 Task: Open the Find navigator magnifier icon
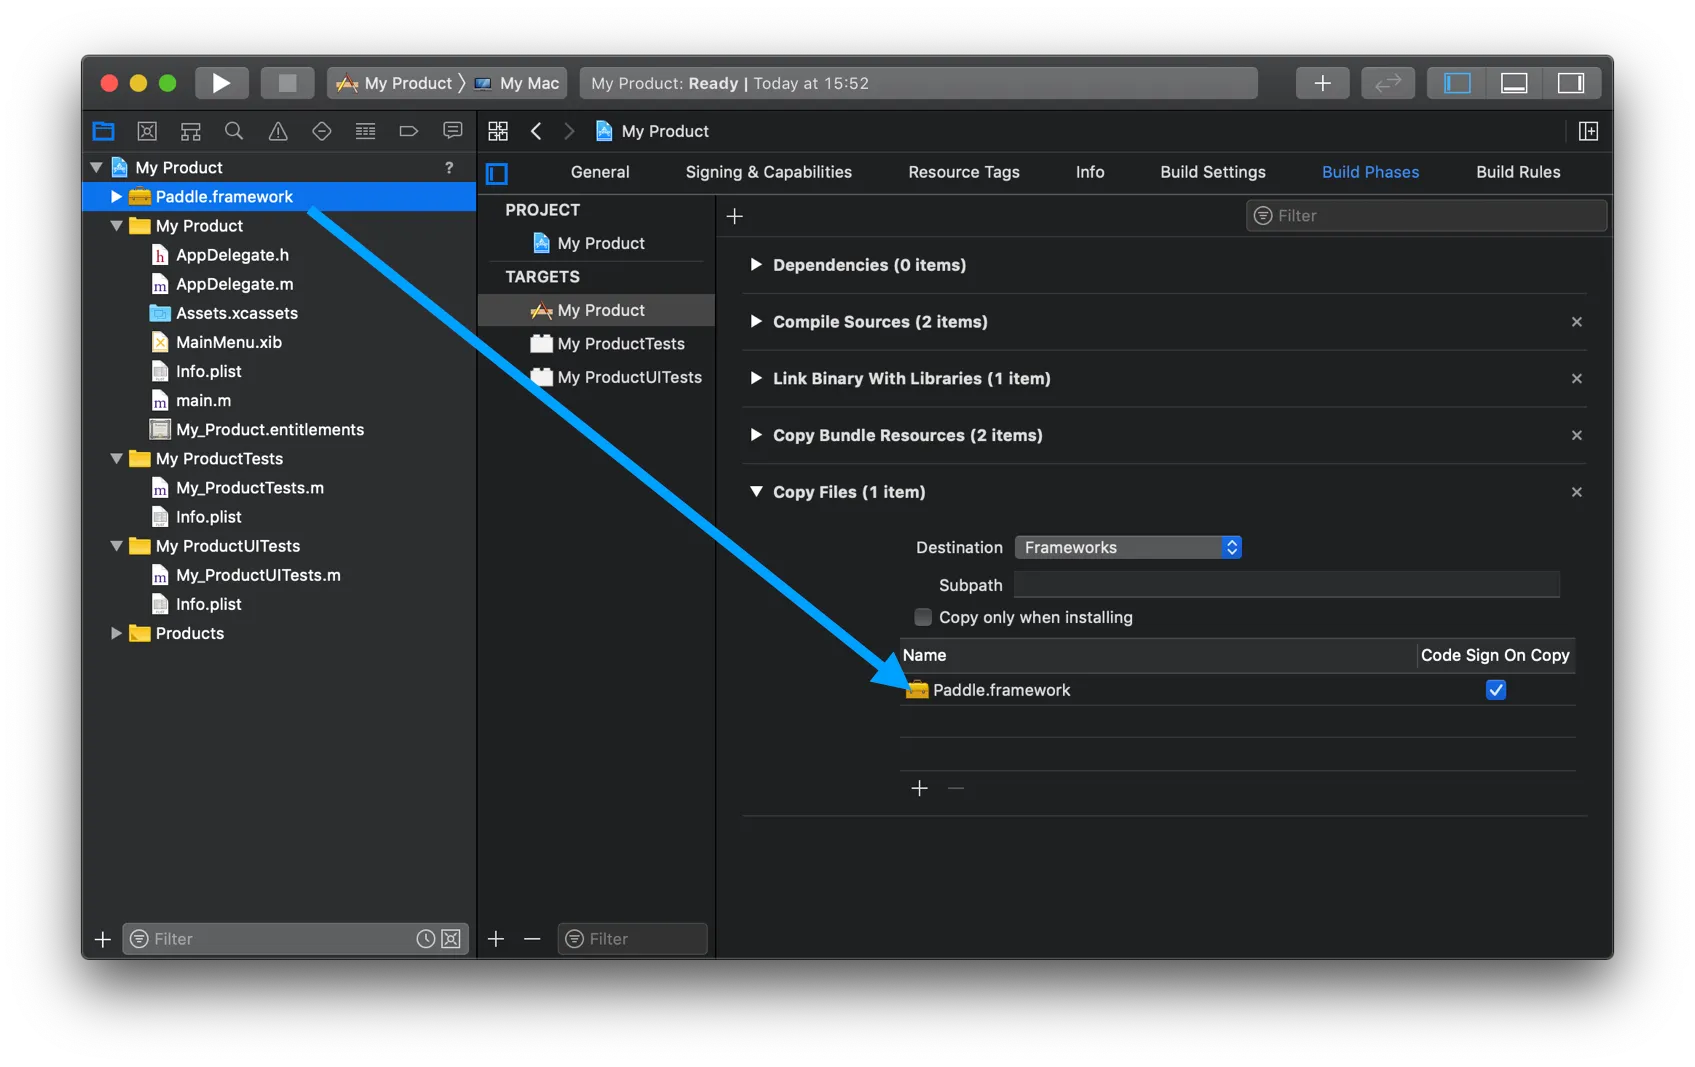(x=234, y=131)
